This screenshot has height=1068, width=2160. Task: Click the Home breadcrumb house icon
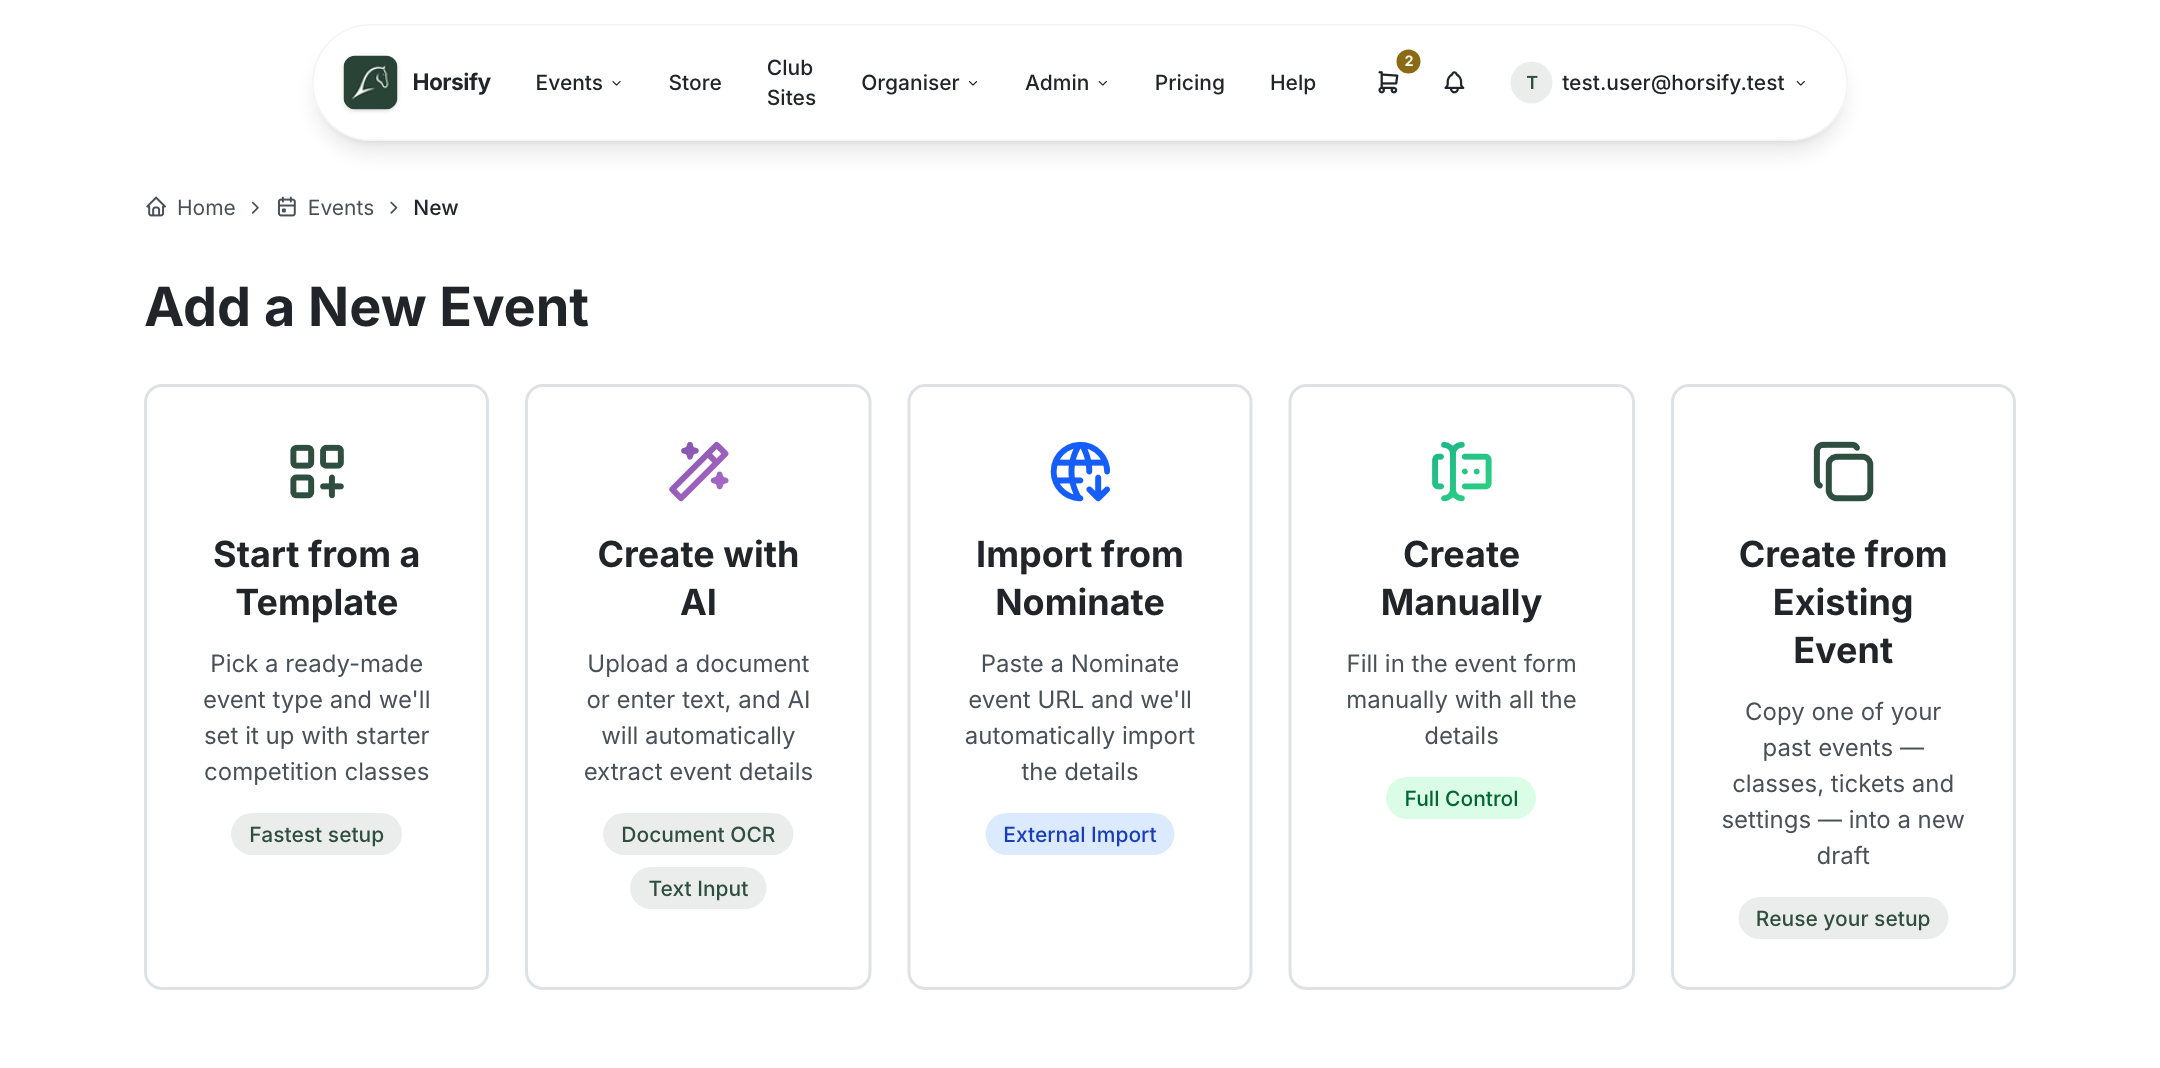tap(156, 207)
